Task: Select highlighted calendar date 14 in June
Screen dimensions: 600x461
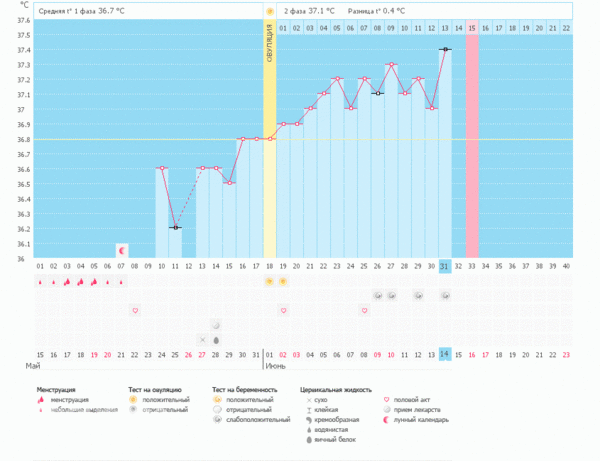Action: [x=445, y=354]
